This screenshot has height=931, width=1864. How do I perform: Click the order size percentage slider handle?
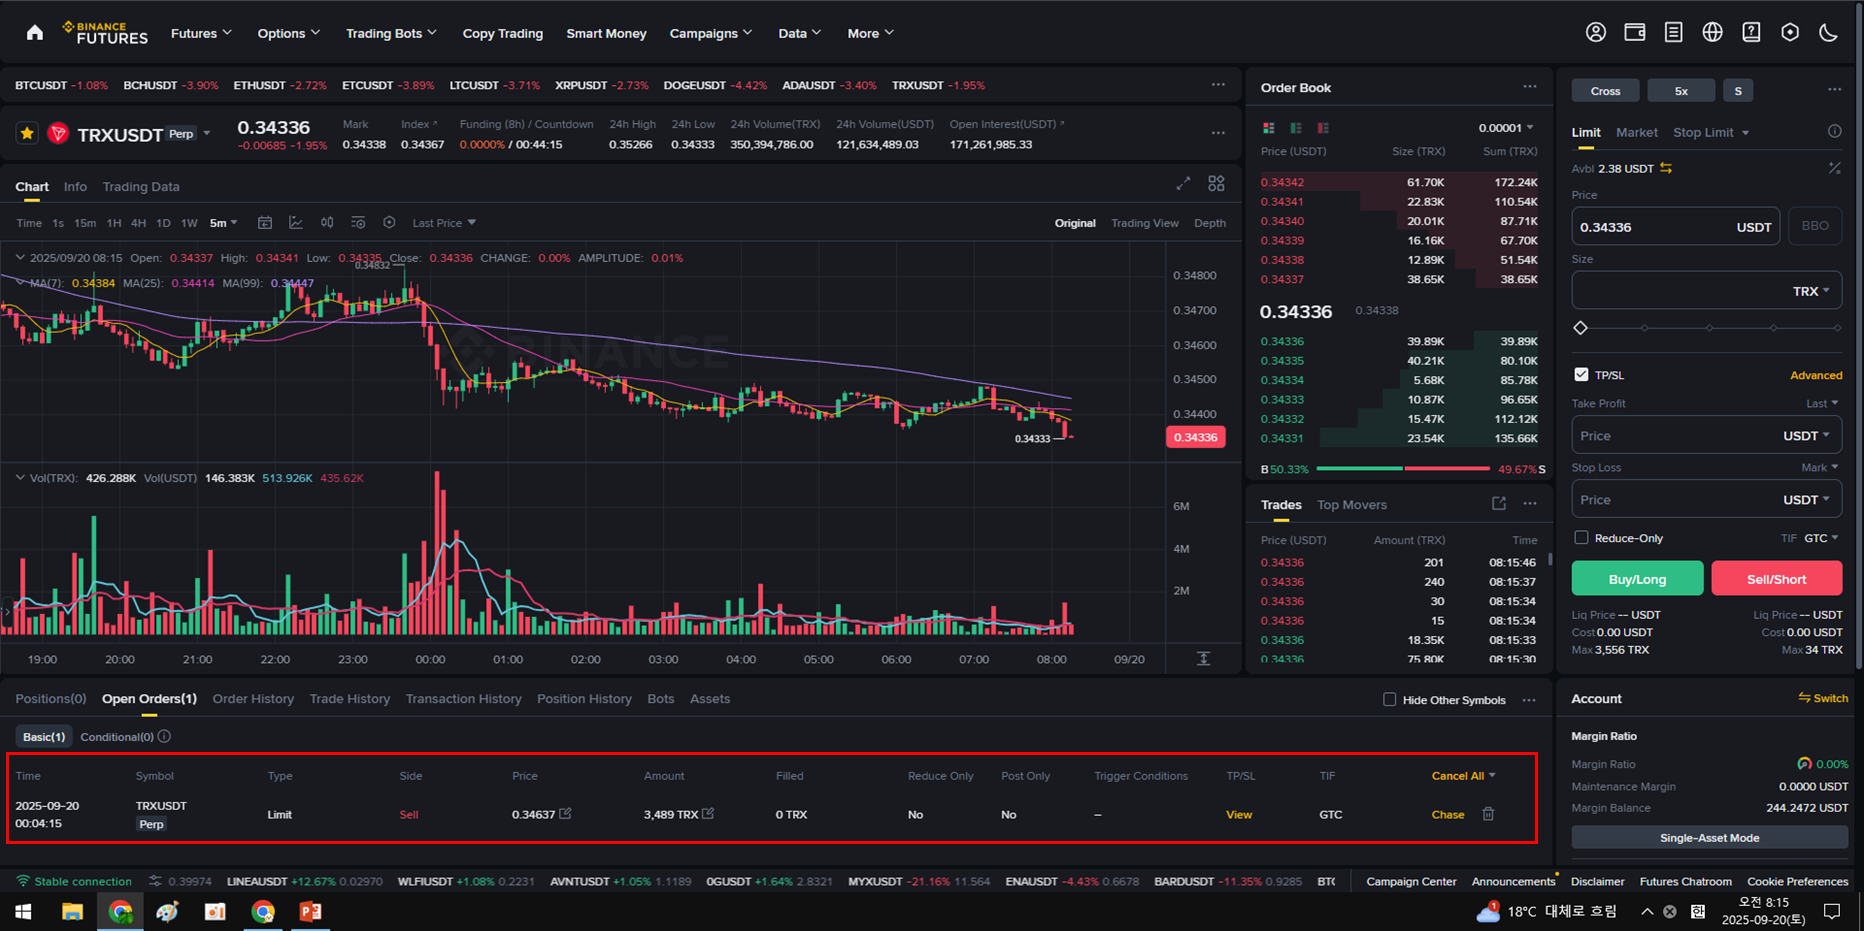pyautogui.click(x=1581, y=328)
